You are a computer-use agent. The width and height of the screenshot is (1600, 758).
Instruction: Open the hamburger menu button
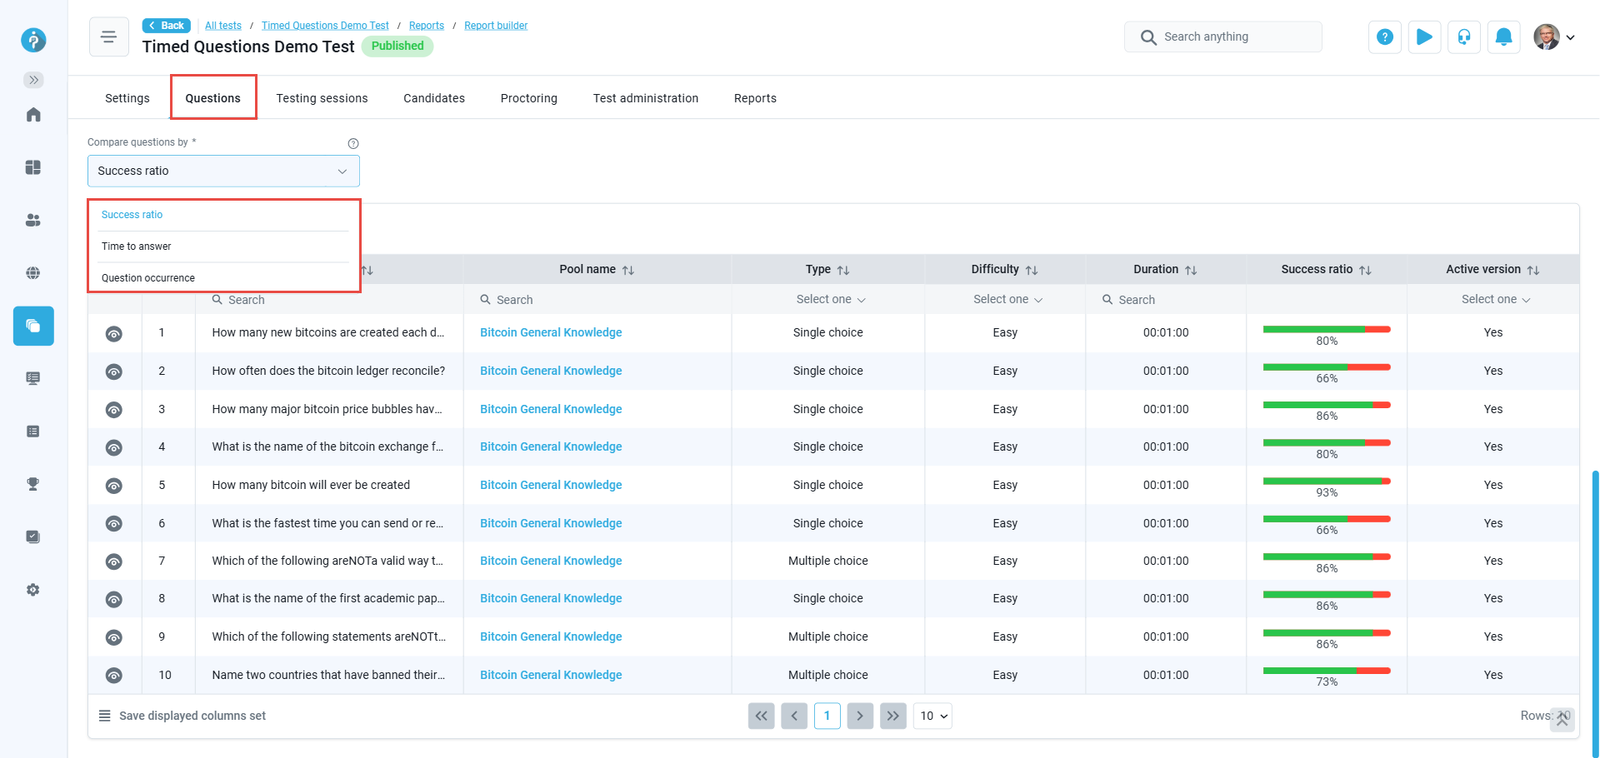(x=108, y=37)
